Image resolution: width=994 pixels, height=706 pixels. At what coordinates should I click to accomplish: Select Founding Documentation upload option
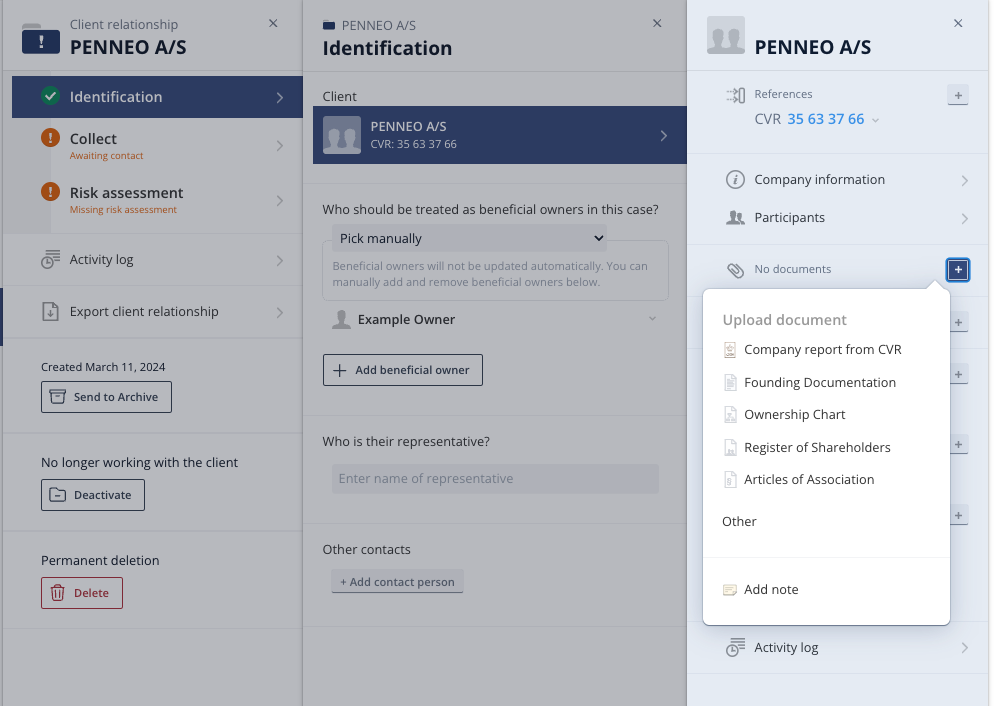819,383
